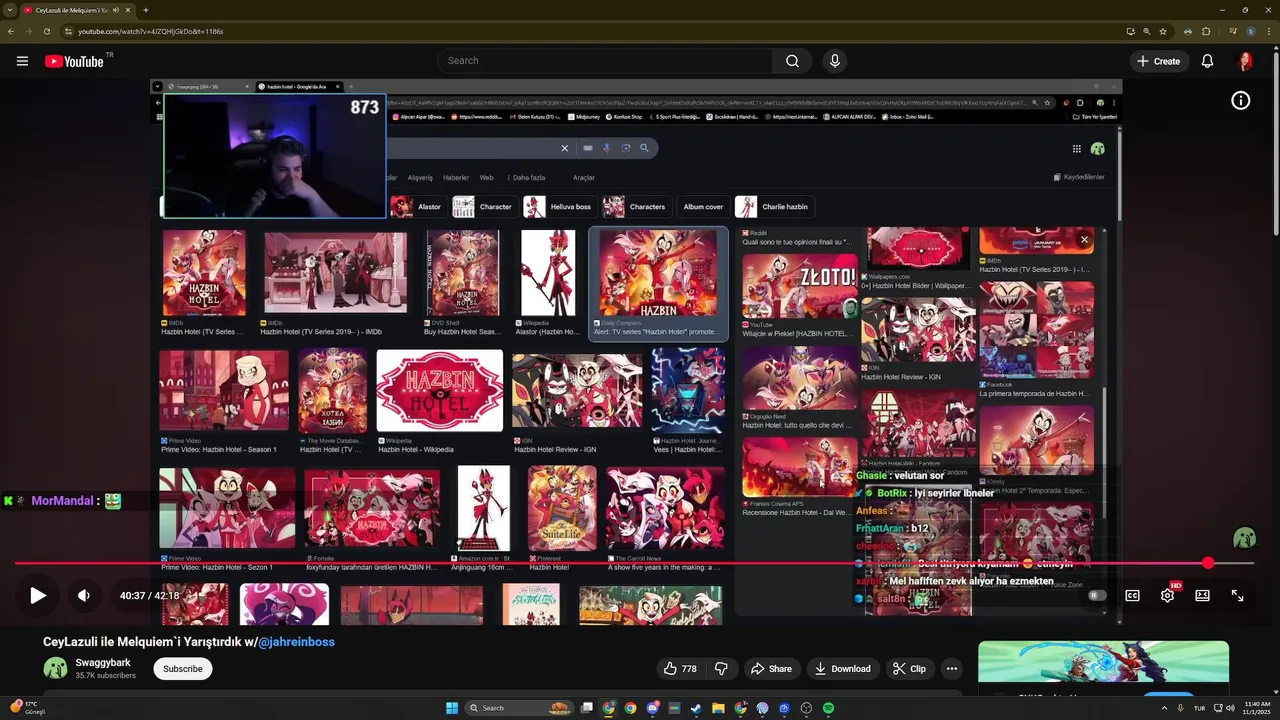1280x720 pixels.
Task: Open the system volume tray icon
Action: click(1229, 708)
